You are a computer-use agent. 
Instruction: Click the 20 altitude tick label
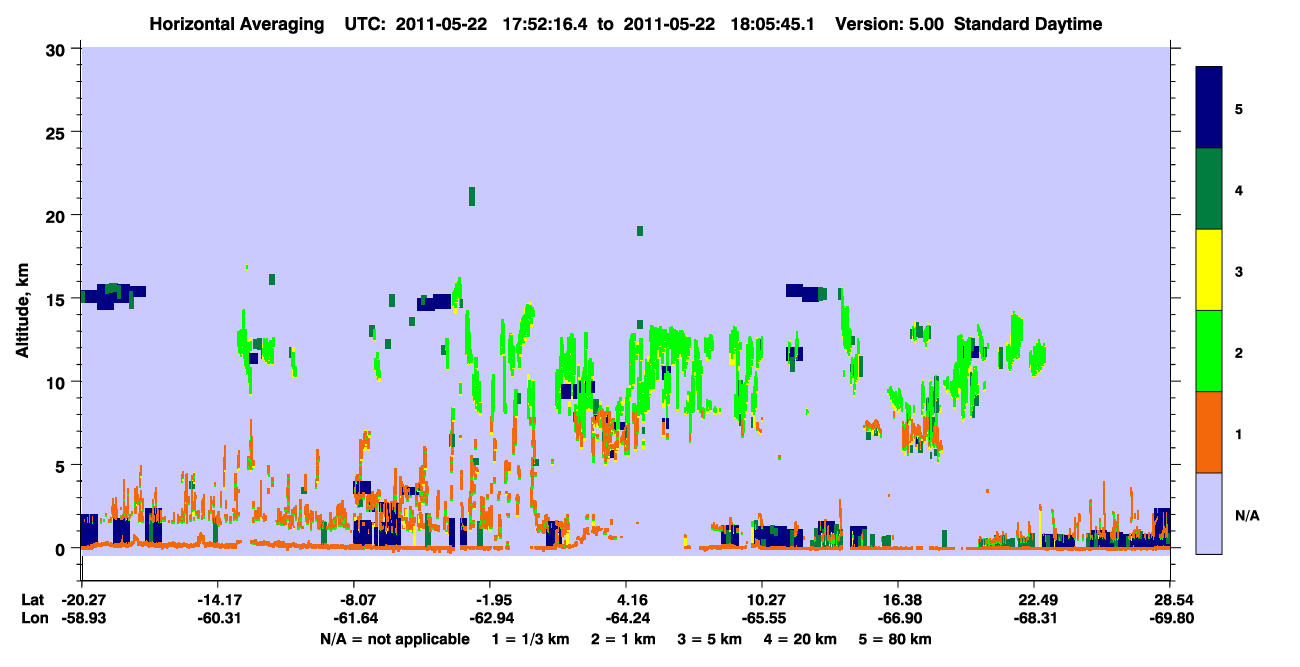(57, 215)
